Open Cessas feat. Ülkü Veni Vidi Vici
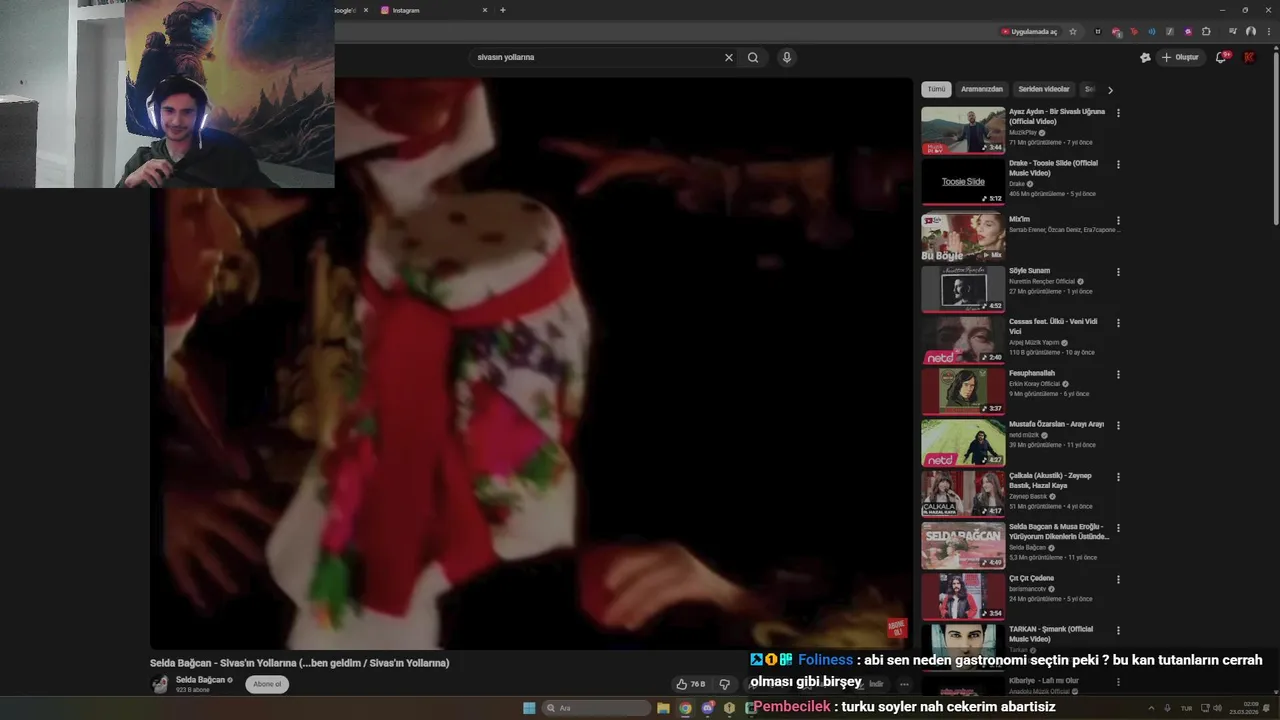 pyautogui.click(x=1053, y=327)
